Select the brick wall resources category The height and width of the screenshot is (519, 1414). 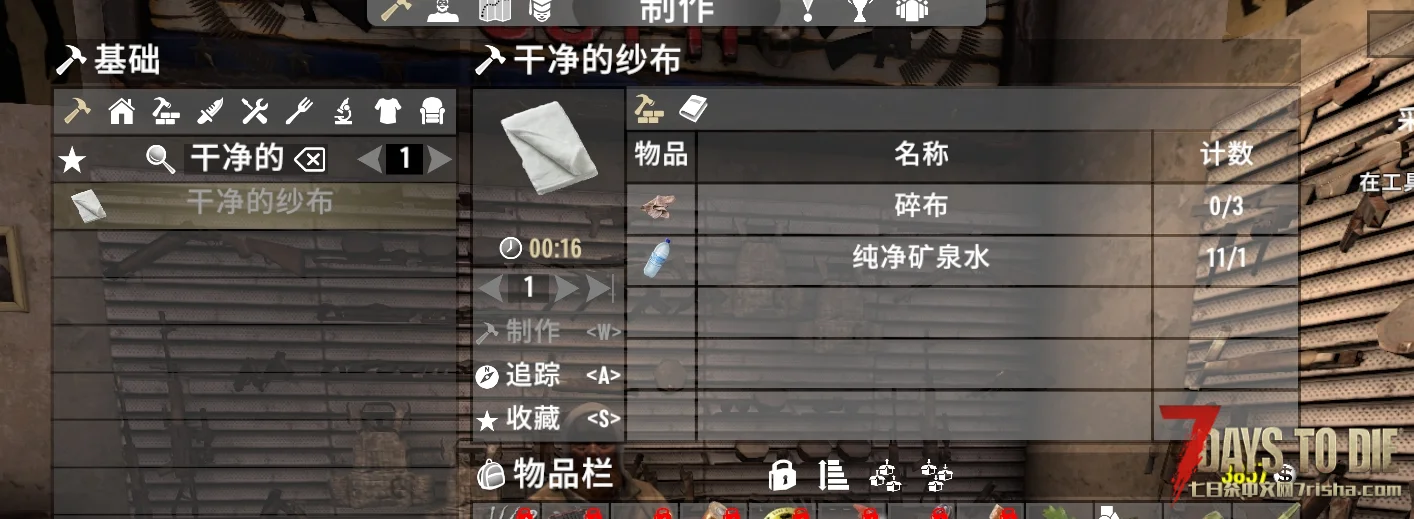pos(166,111)
